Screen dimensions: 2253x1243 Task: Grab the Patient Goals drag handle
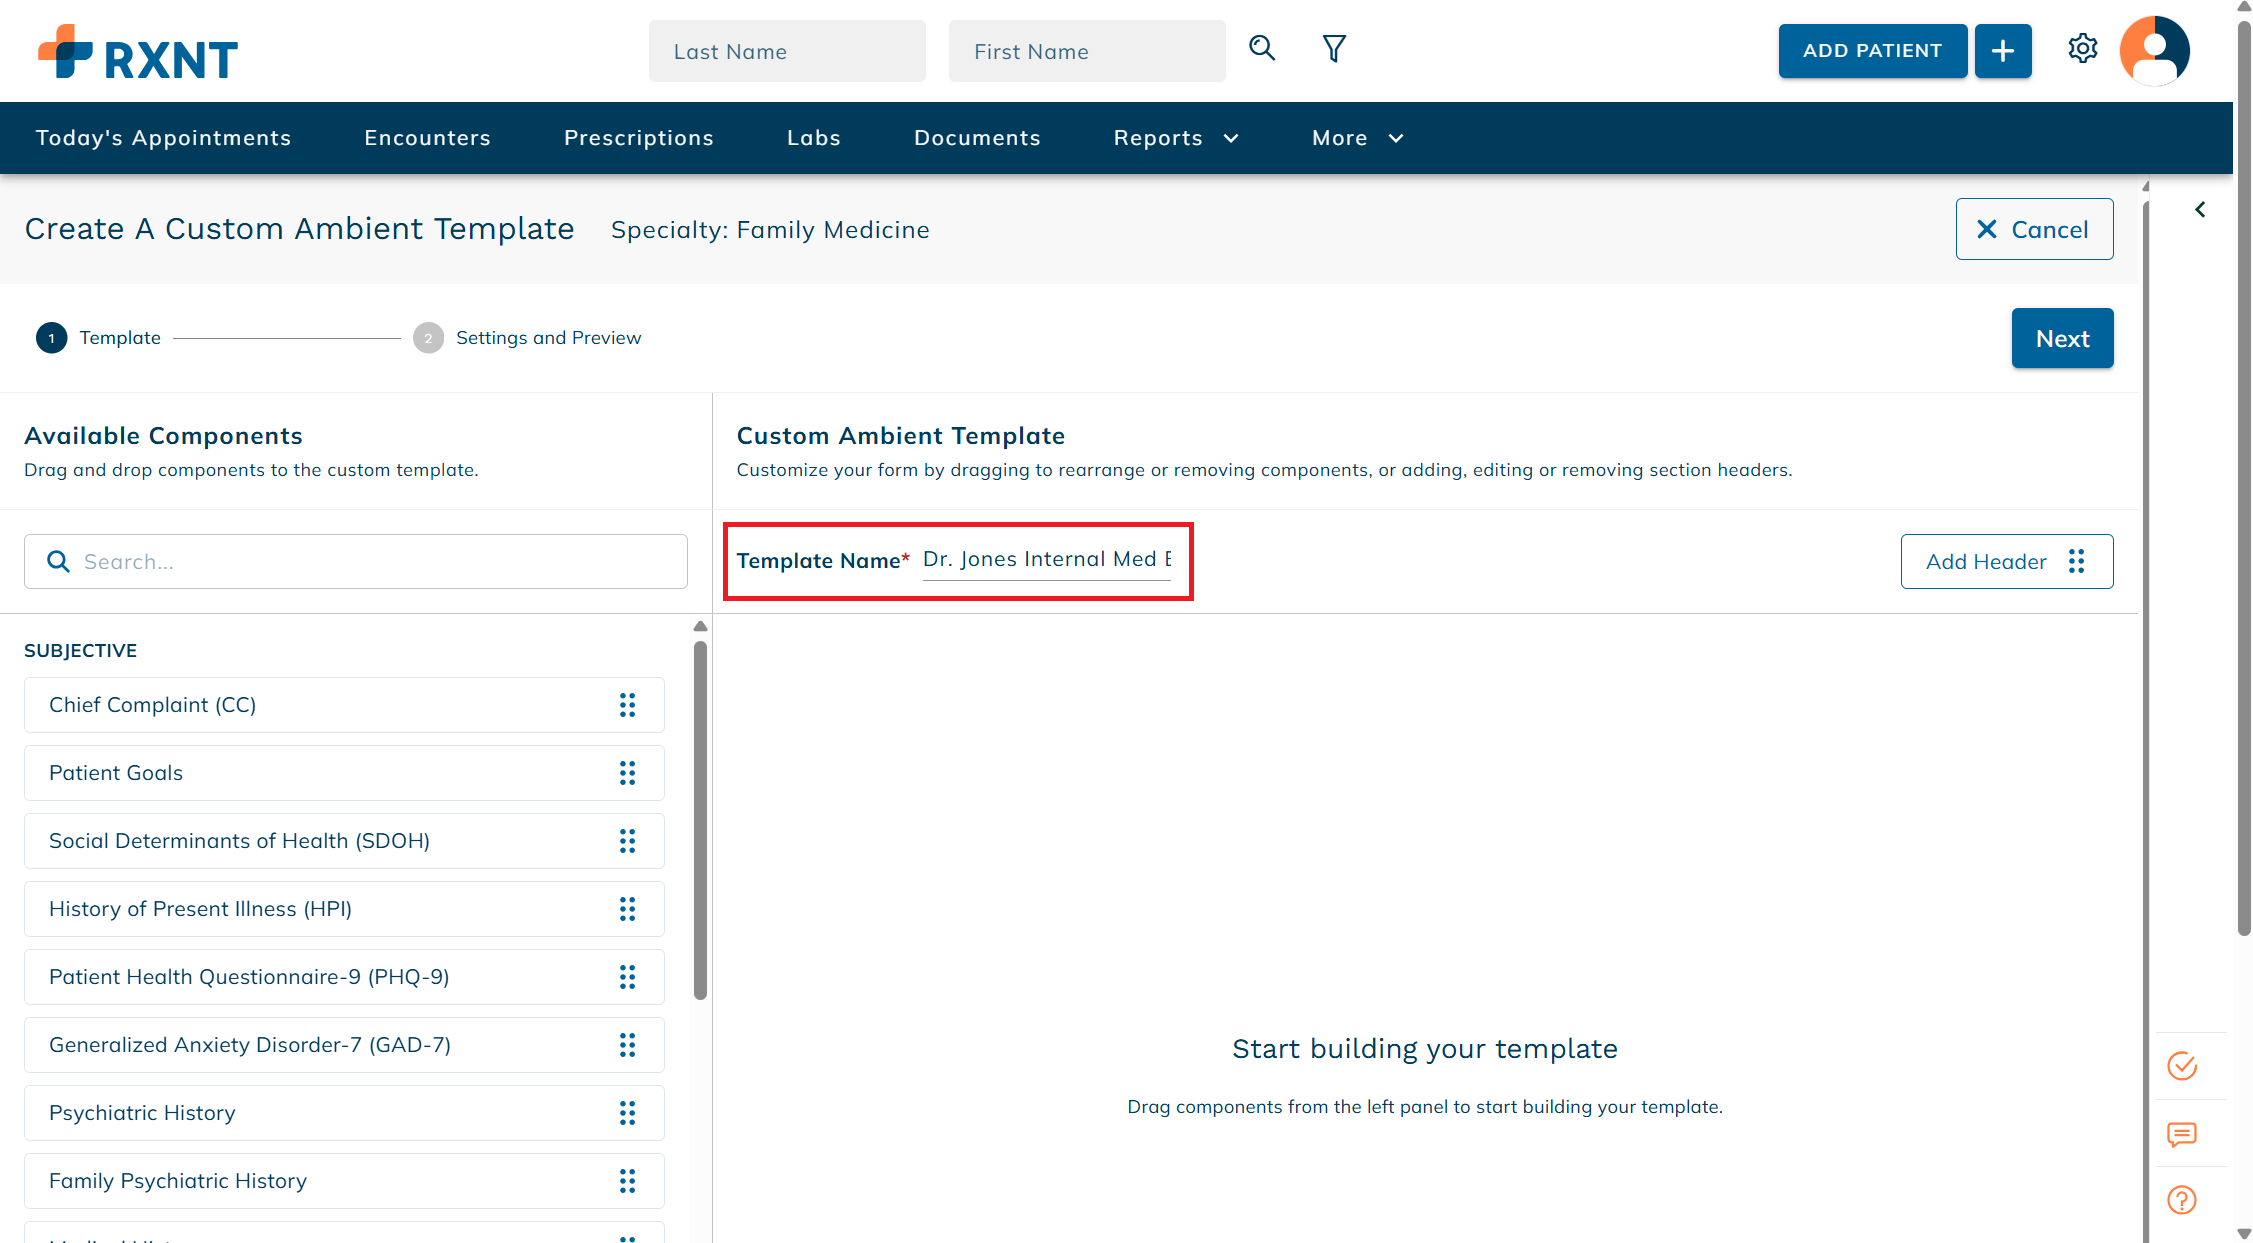[627, 773]
